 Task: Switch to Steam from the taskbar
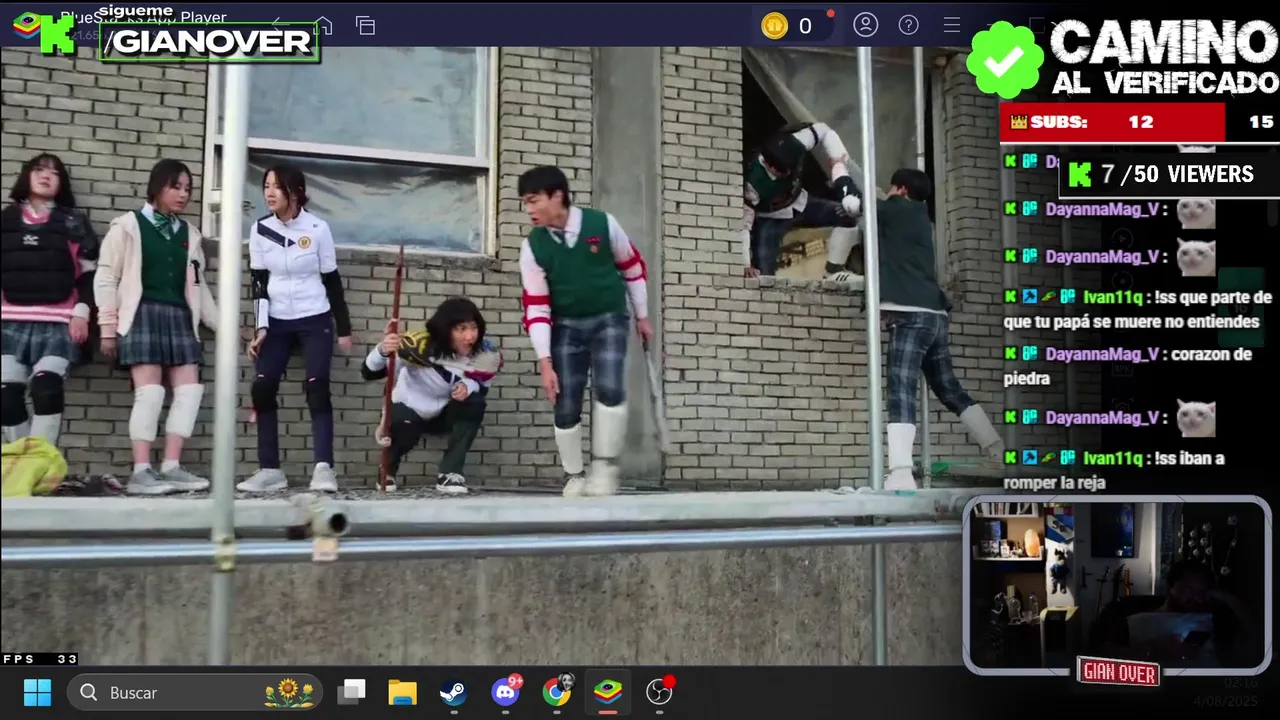tap(453, 692)
